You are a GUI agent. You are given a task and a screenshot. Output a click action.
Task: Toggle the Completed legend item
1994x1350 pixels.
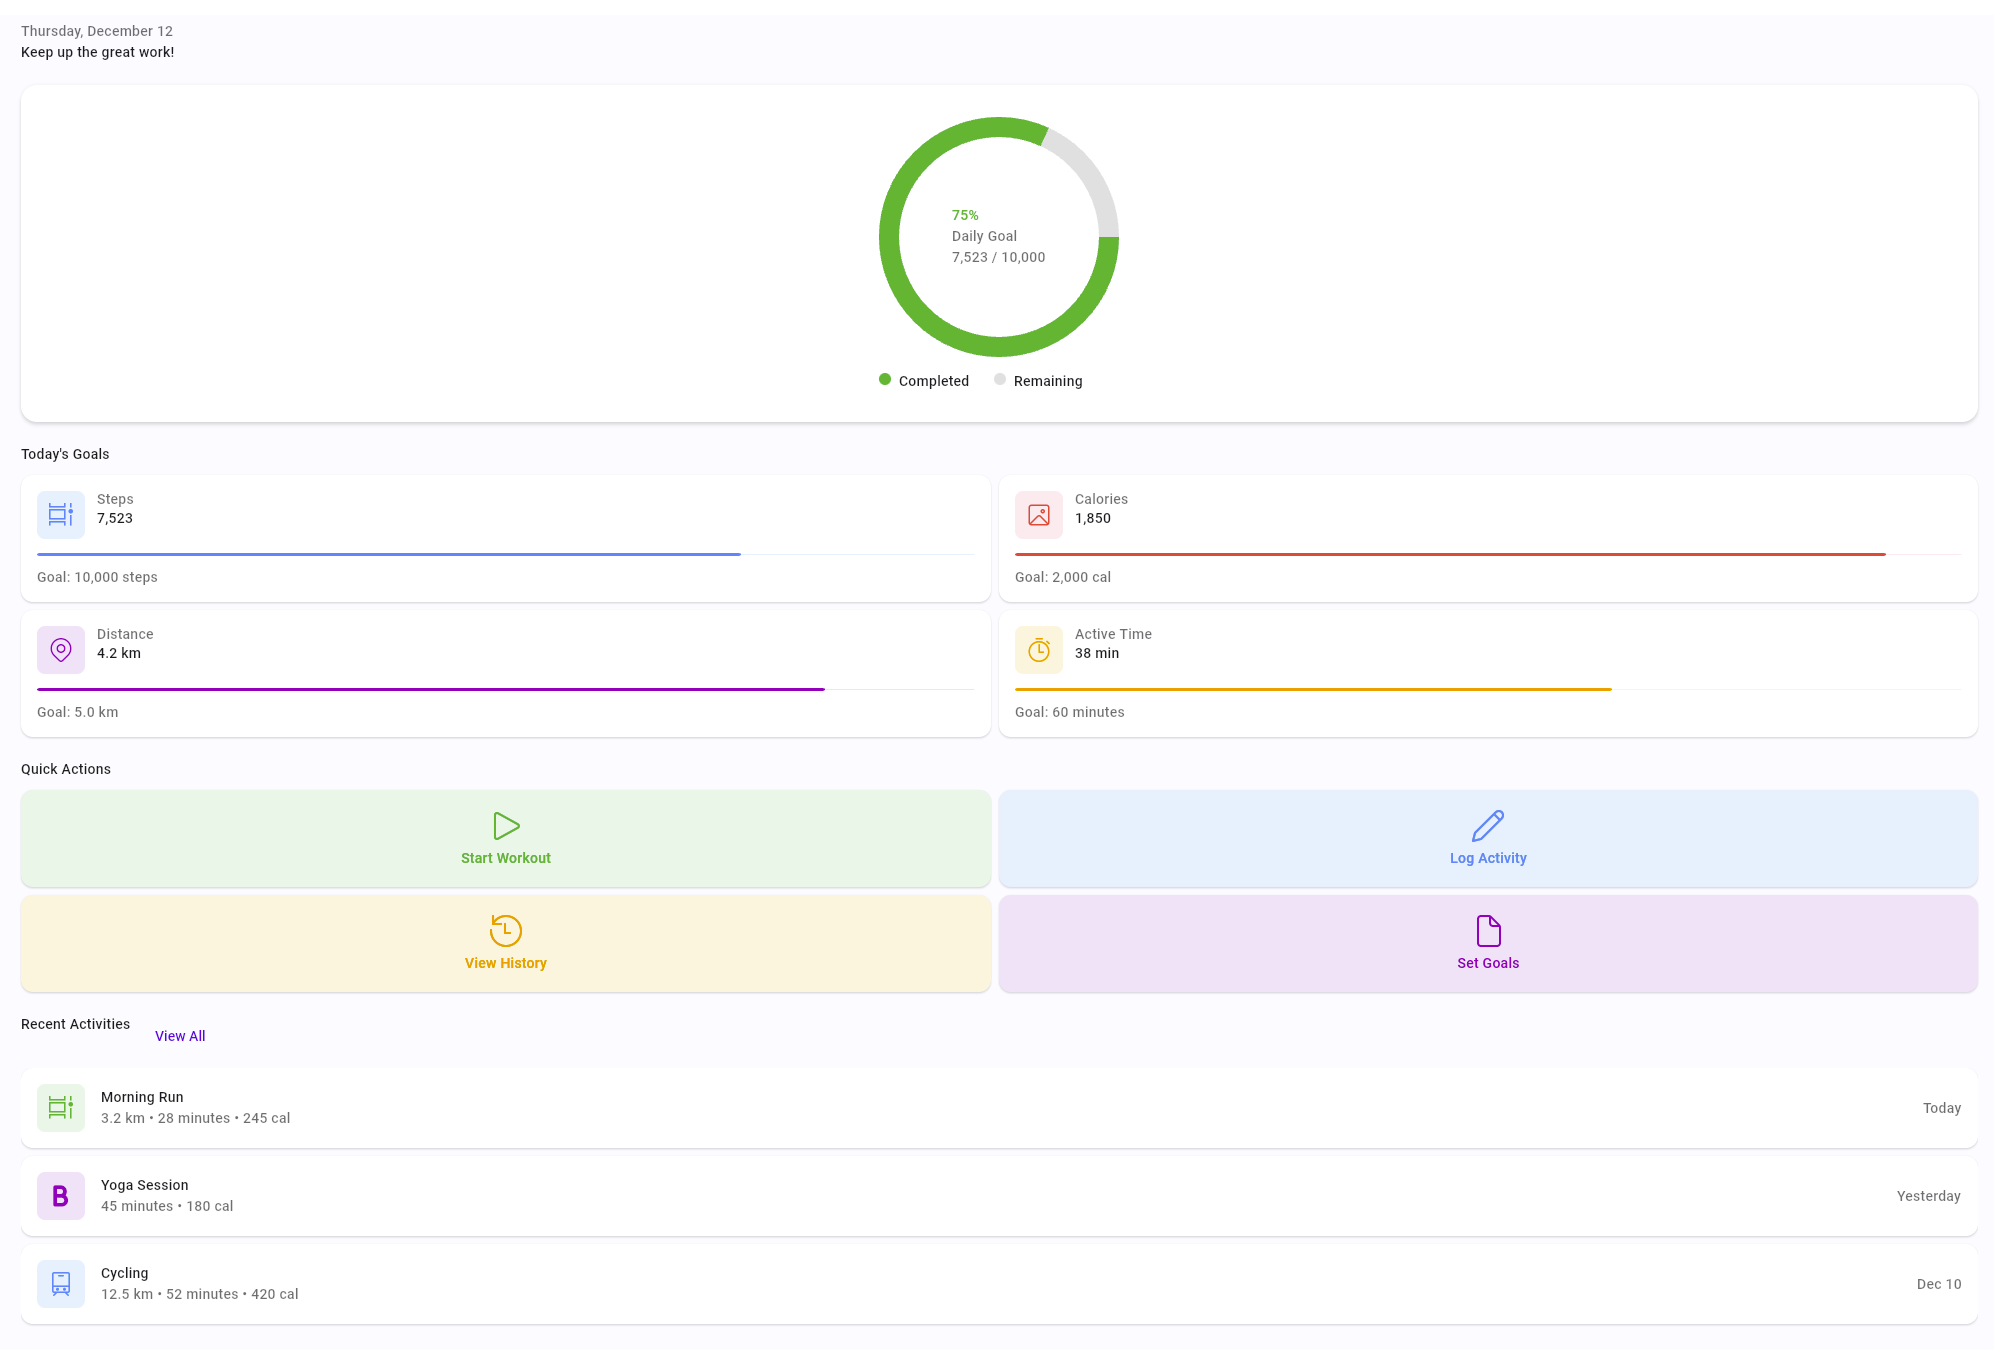coord(924,381)
